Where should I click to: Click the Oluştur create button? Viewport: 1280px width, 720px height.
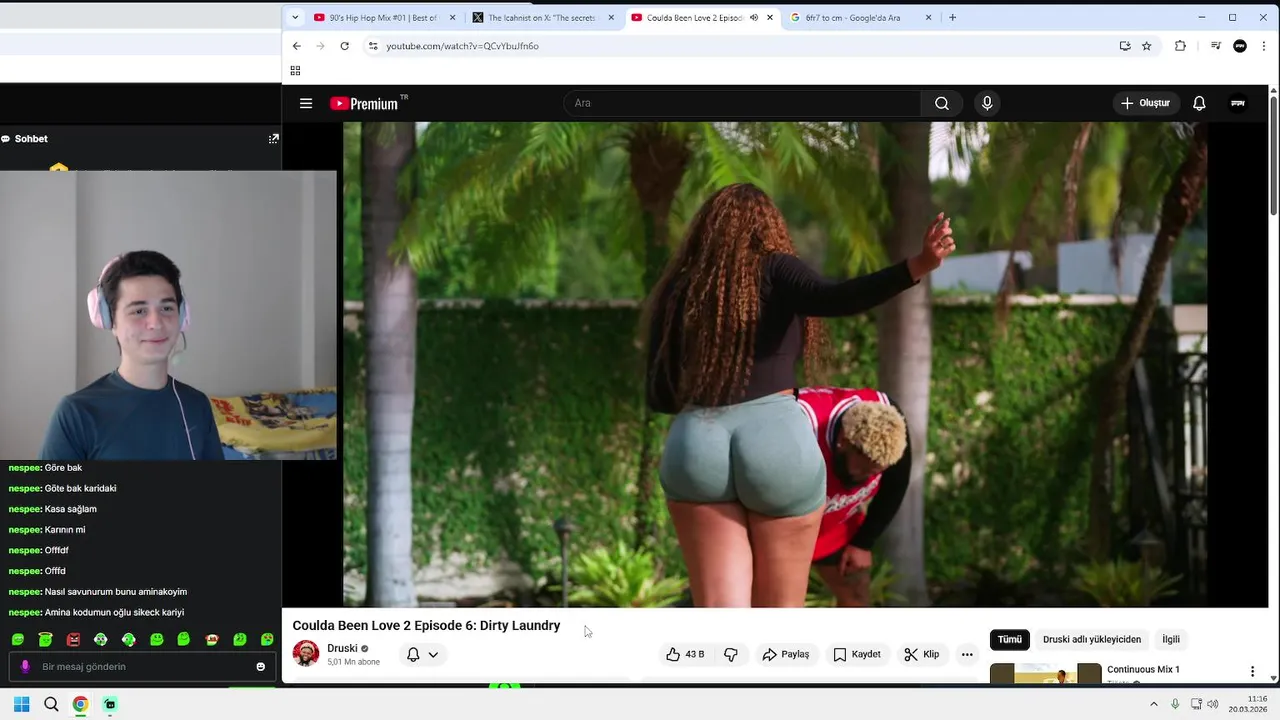[x=1146, y=103]
